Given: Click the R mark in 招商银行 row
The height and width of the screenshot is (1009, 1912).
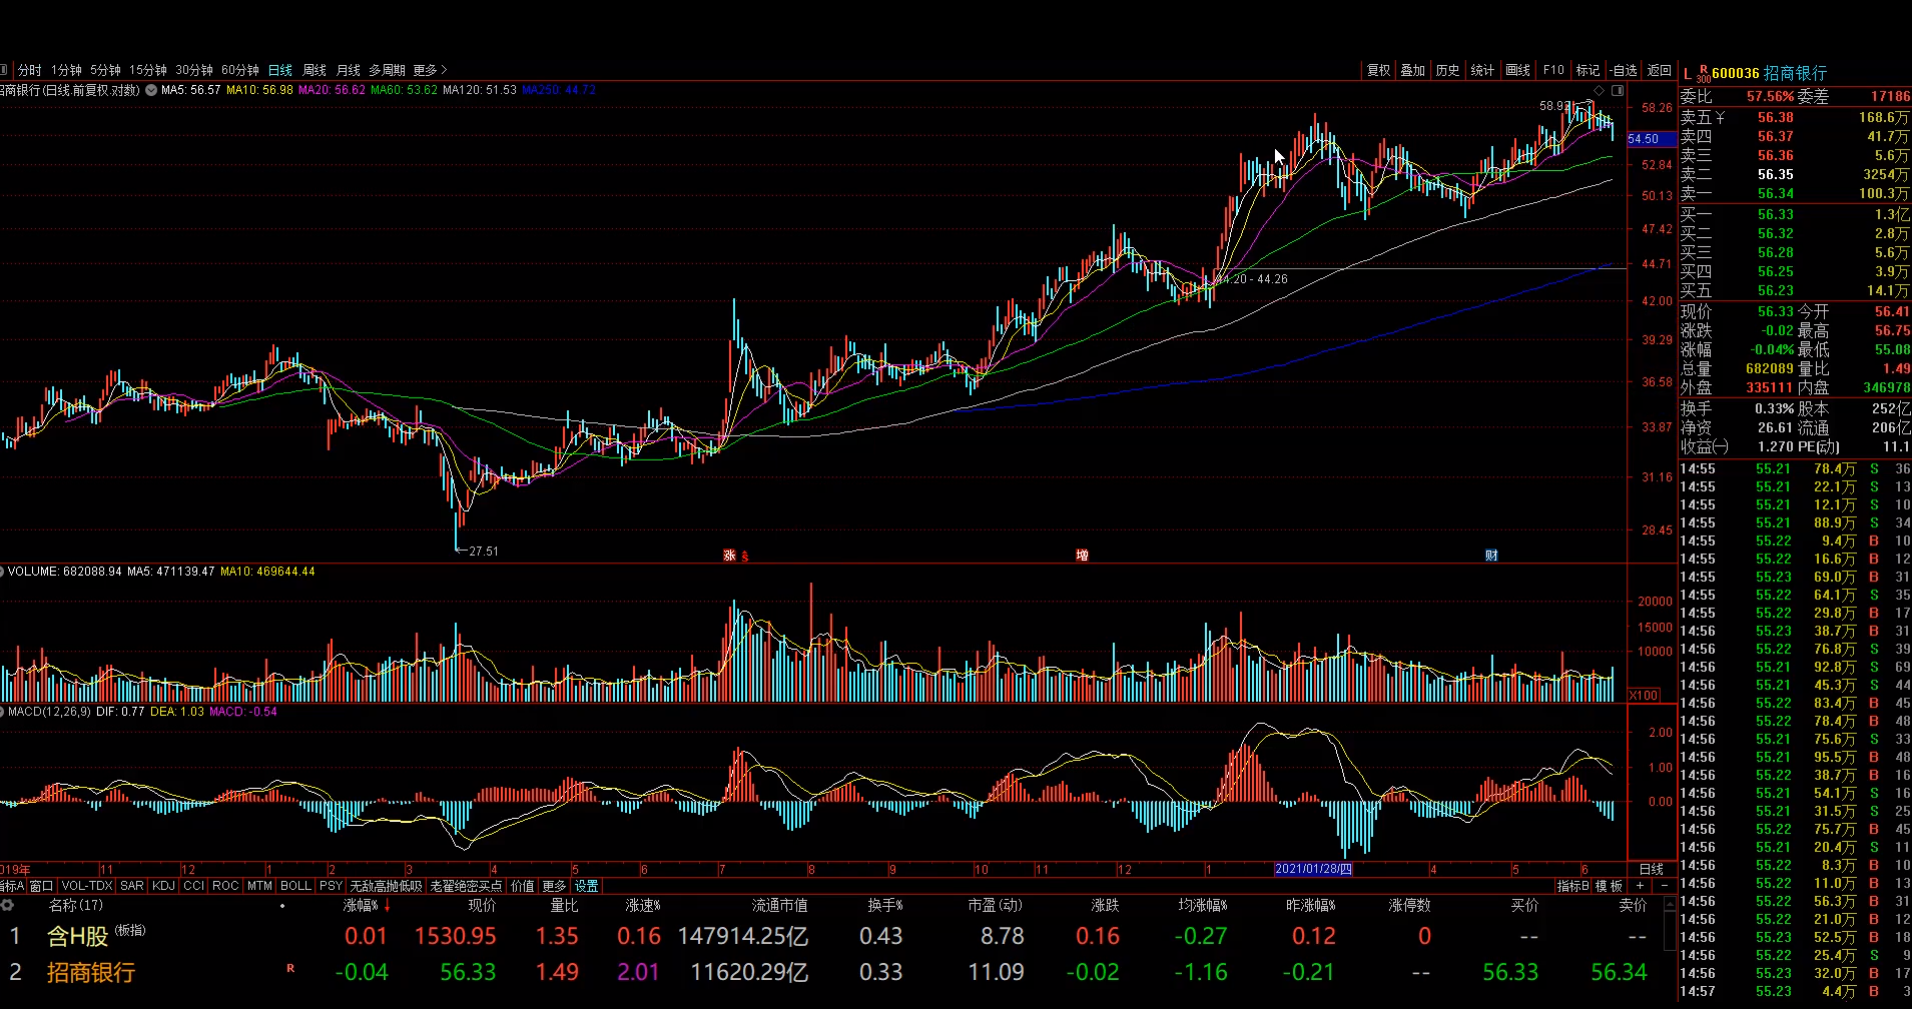Looking at the screenshot, I should (x=291, y=968).
